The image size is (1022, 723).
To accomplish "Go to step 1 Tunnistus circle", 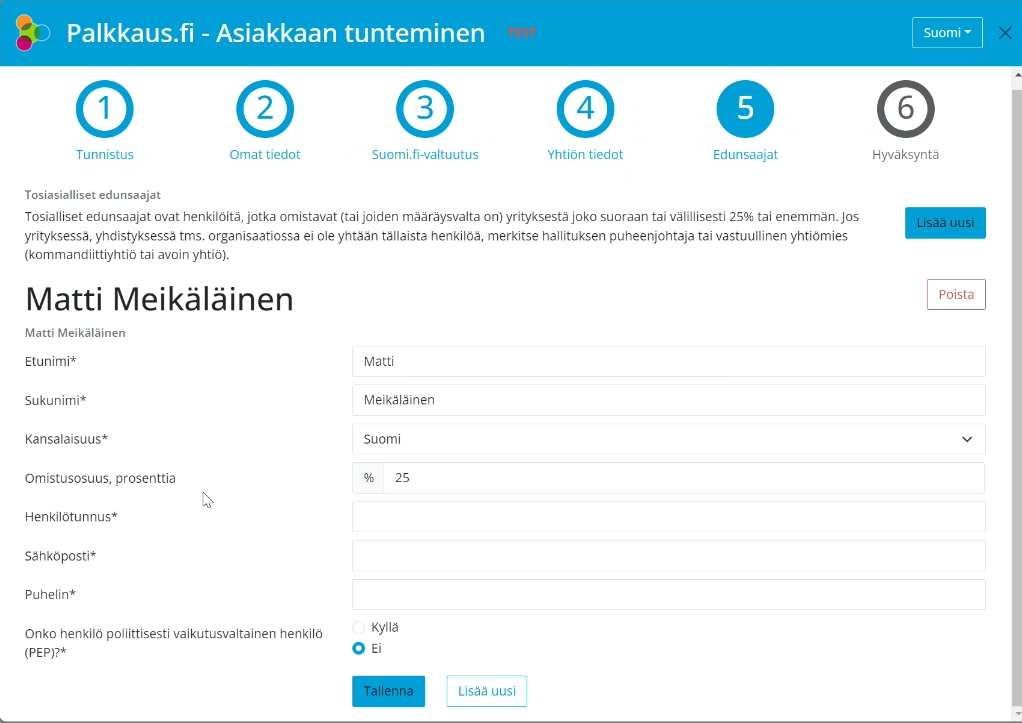I will (x=105, y=109).
